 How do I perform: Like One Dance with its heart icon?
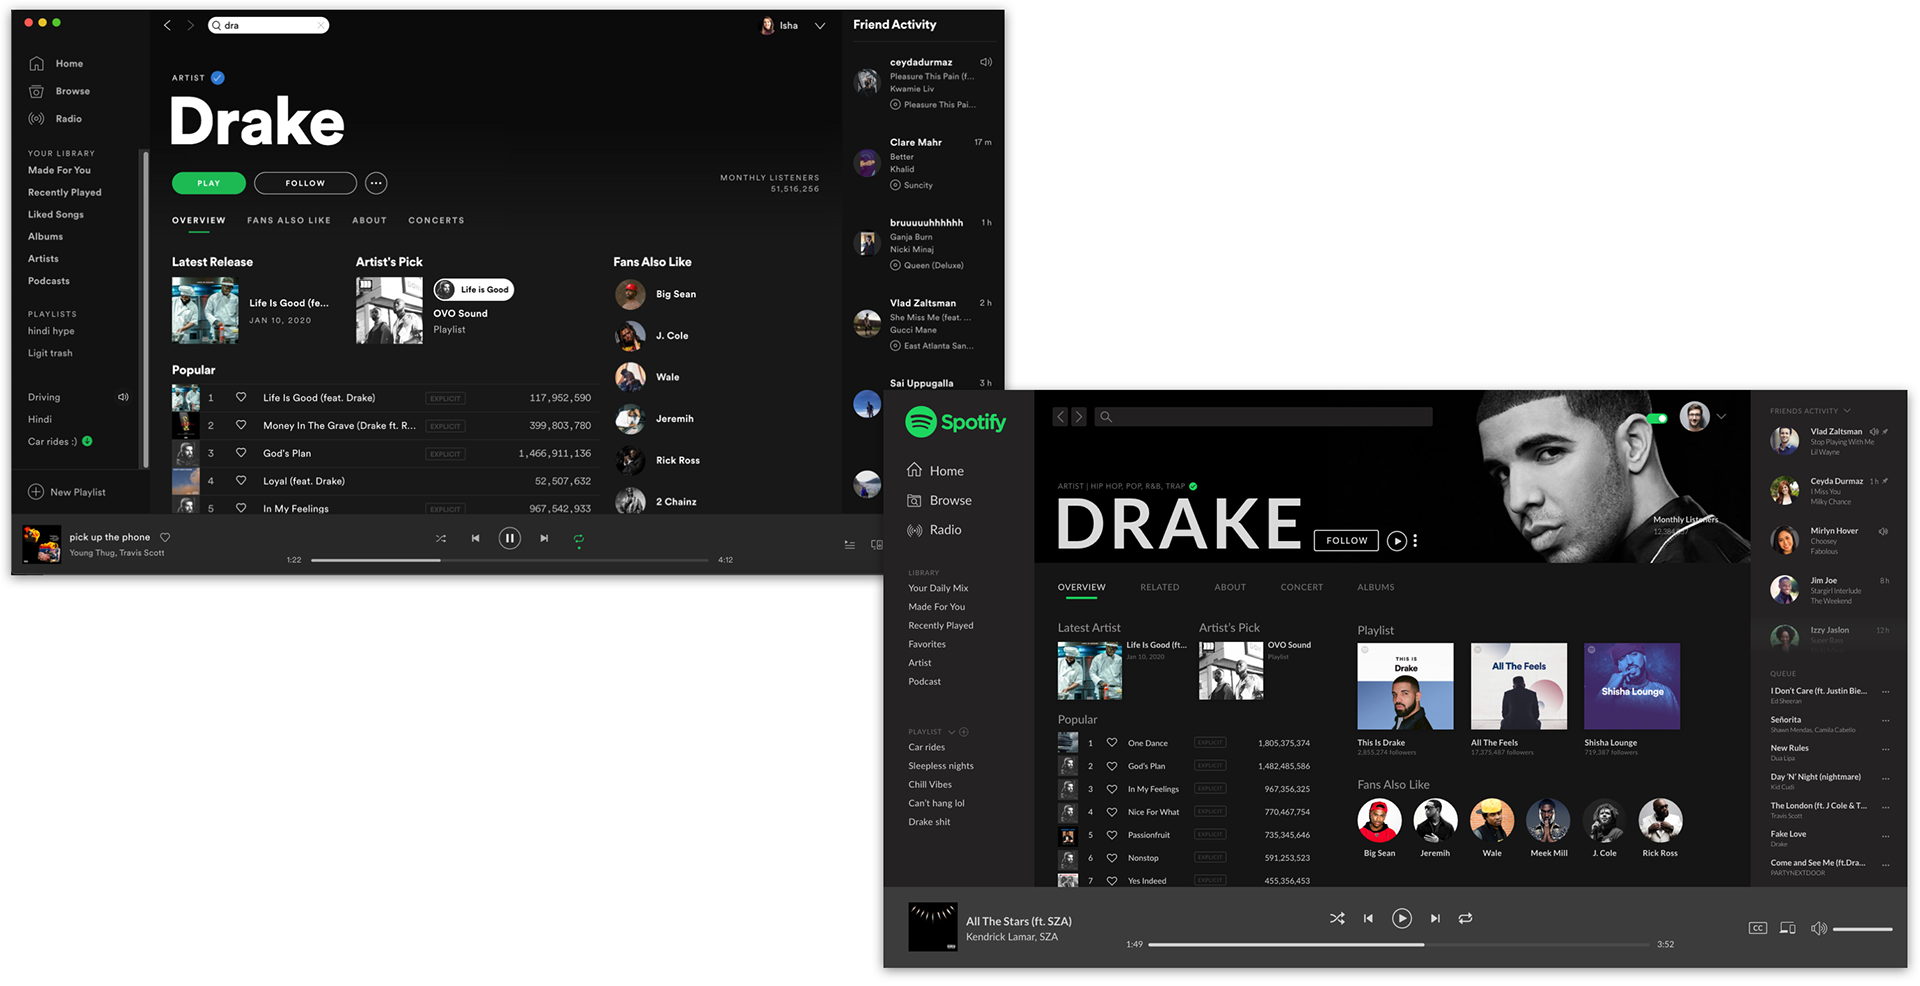click(x=1111, y=743)
